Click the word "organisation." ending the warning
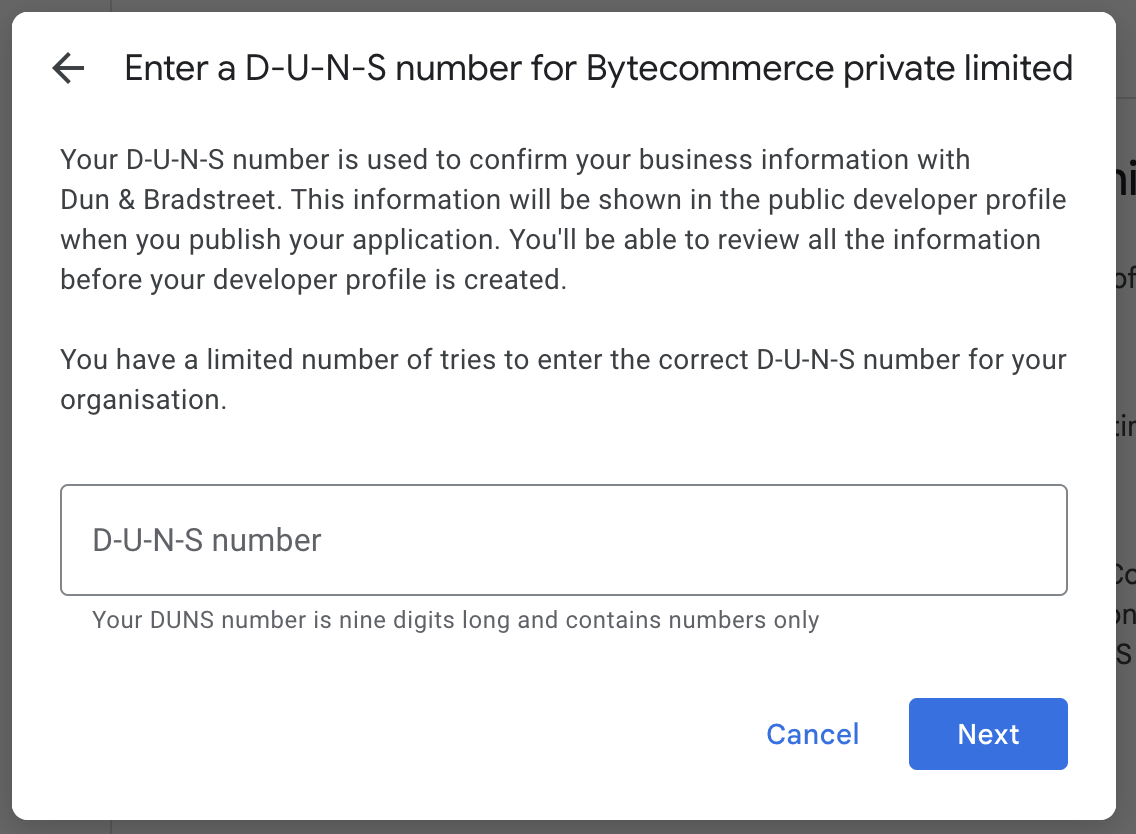Screen dimensions: 1136x834 [143, 400]
